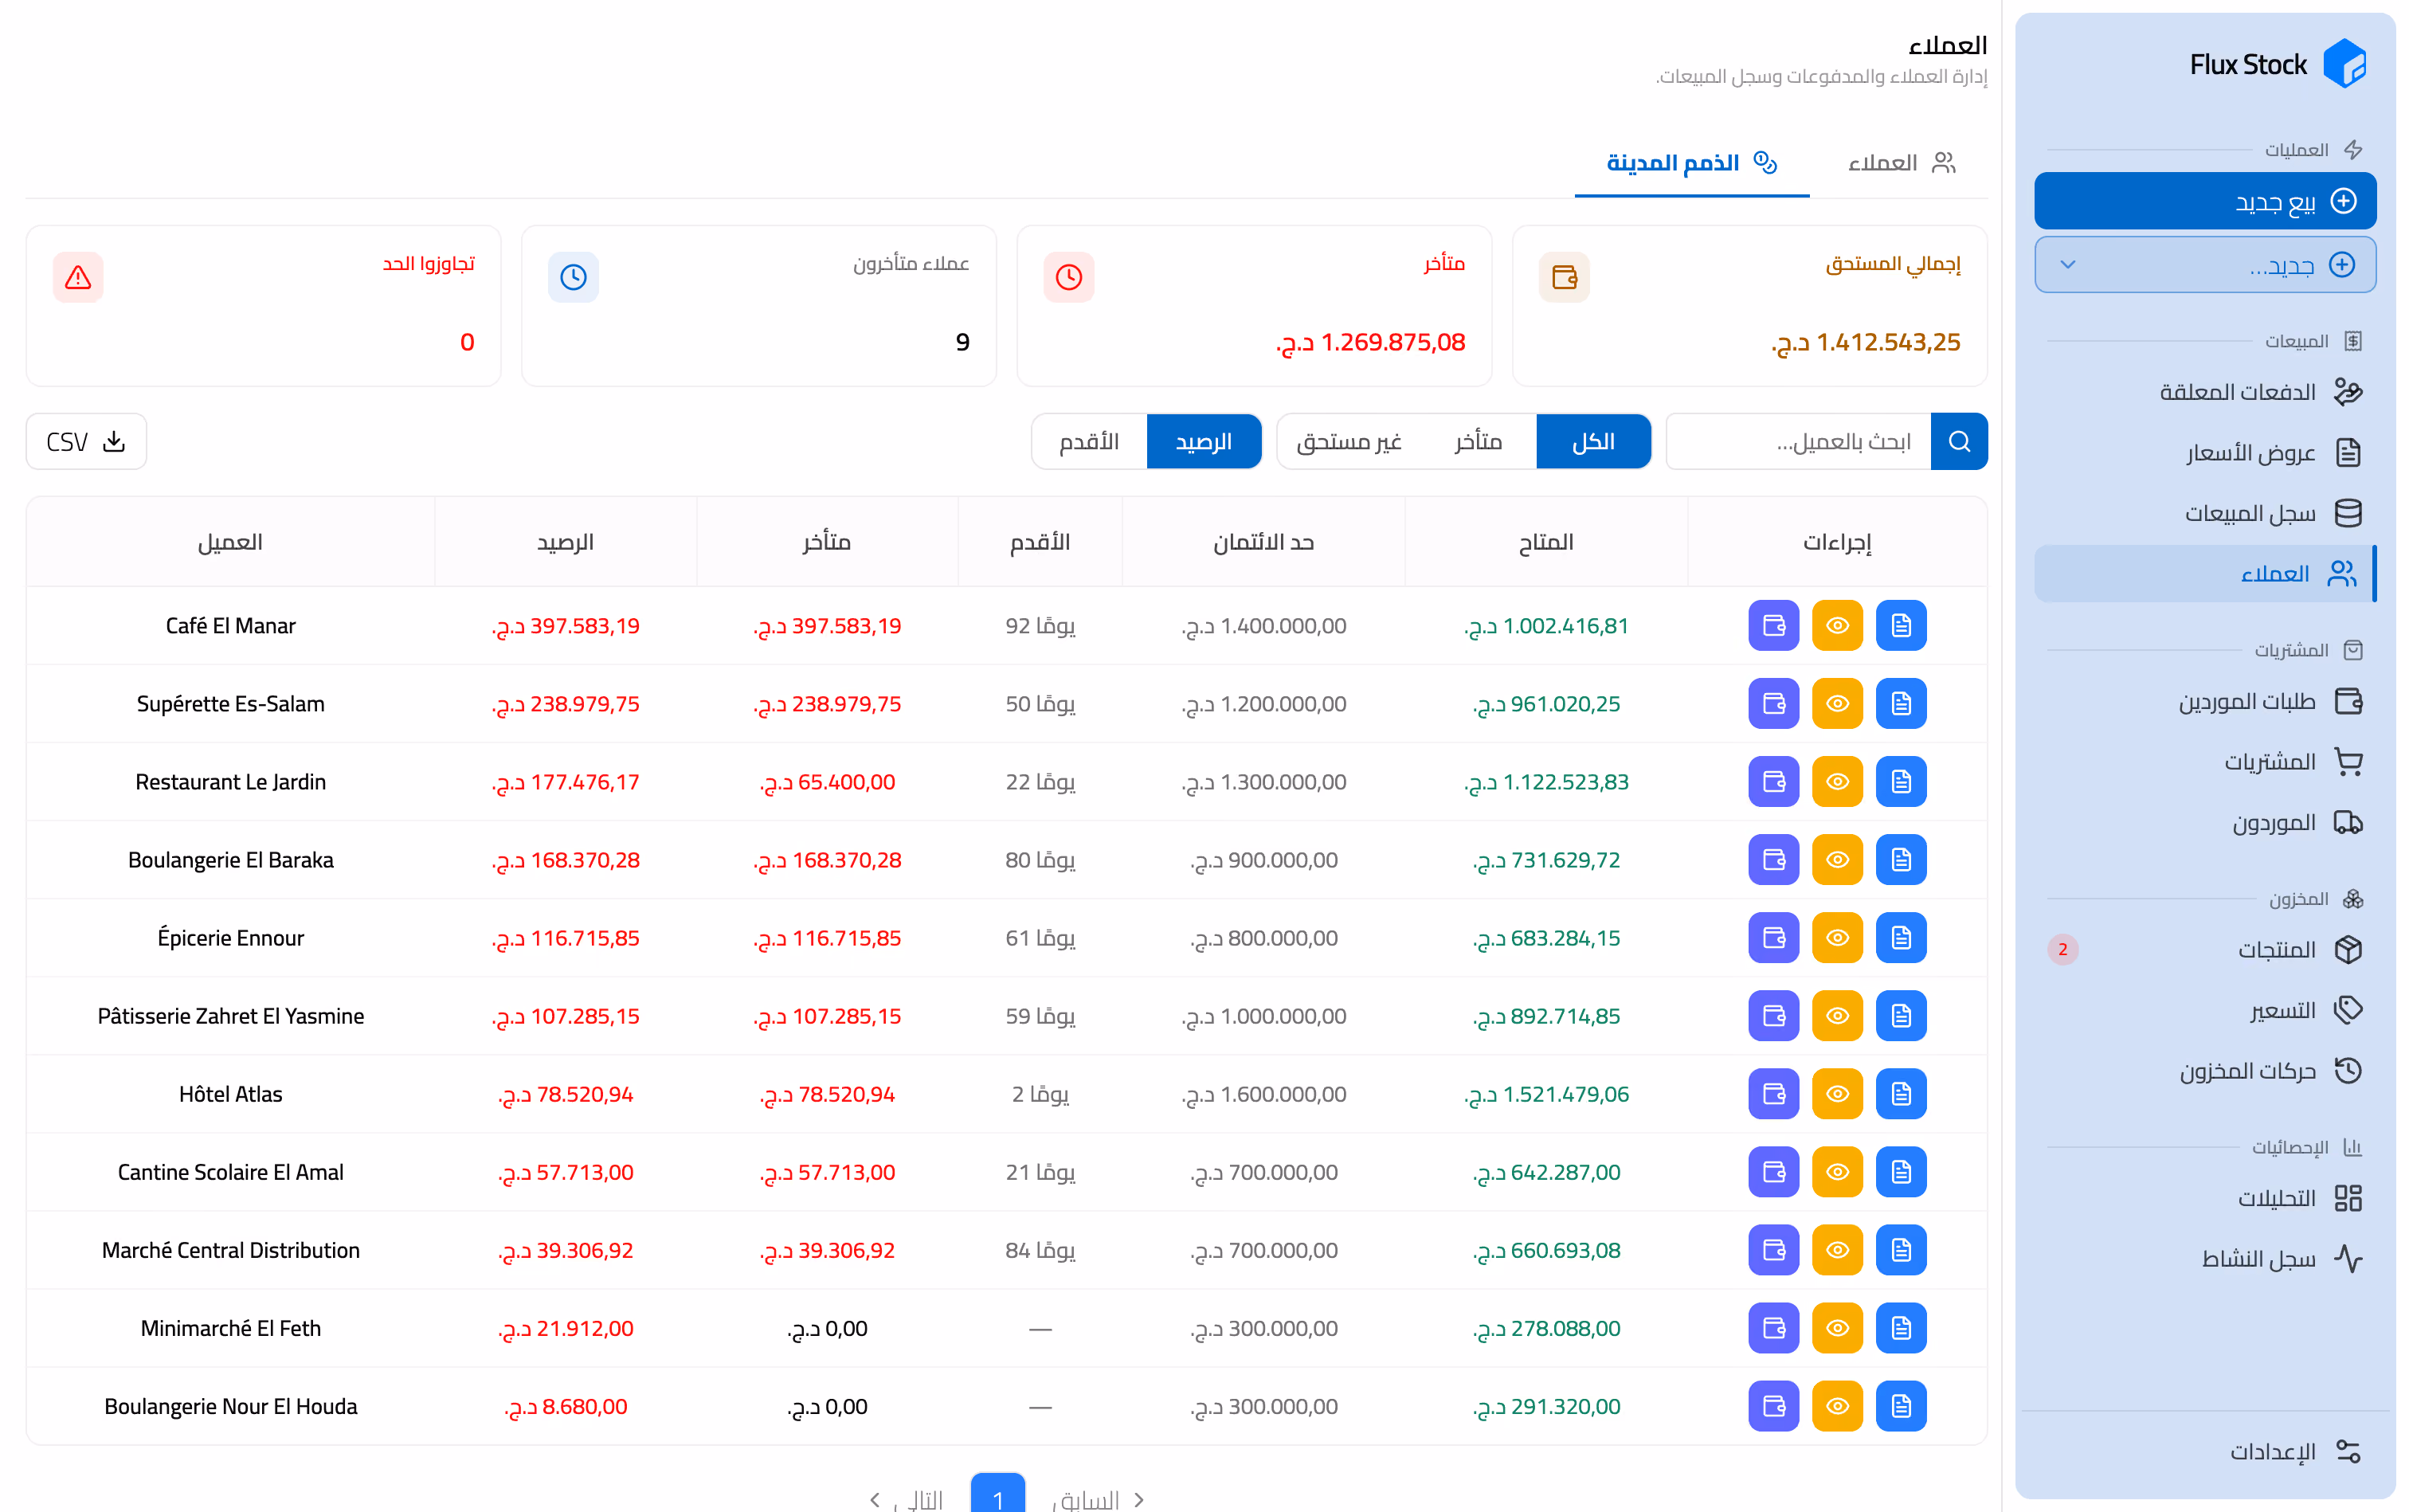Click wallet icon for Restaurant Le Jardin
Viewport: 2409px width, 1512px height.
1773,782
